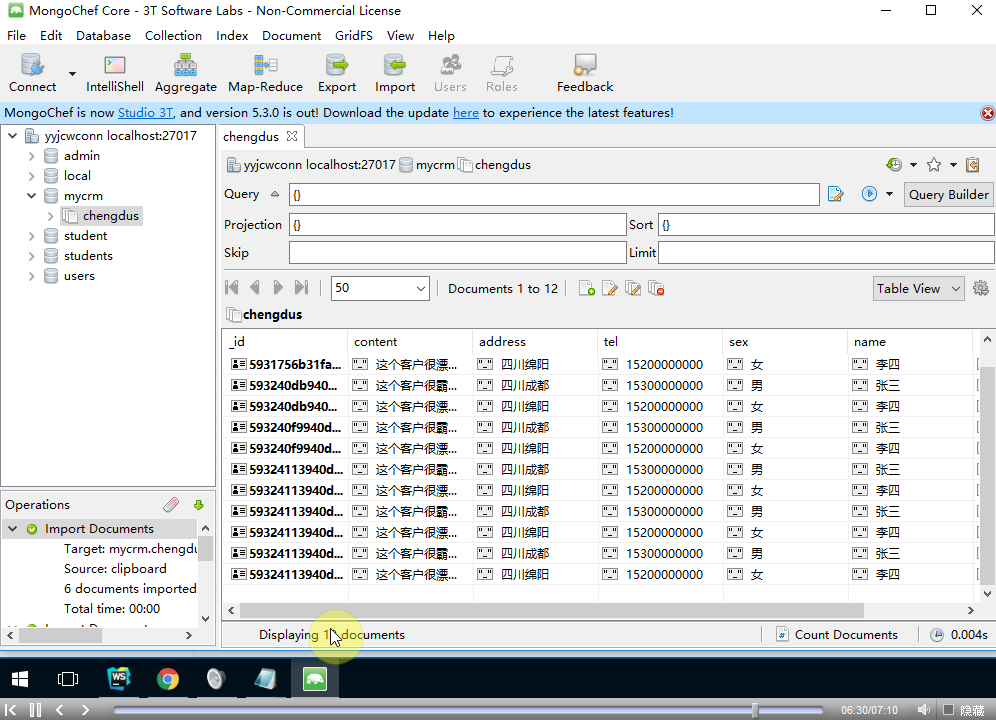Open Chrome from the Windows taskbar
The image size is (996, 720).
click(x=168, y=680)
